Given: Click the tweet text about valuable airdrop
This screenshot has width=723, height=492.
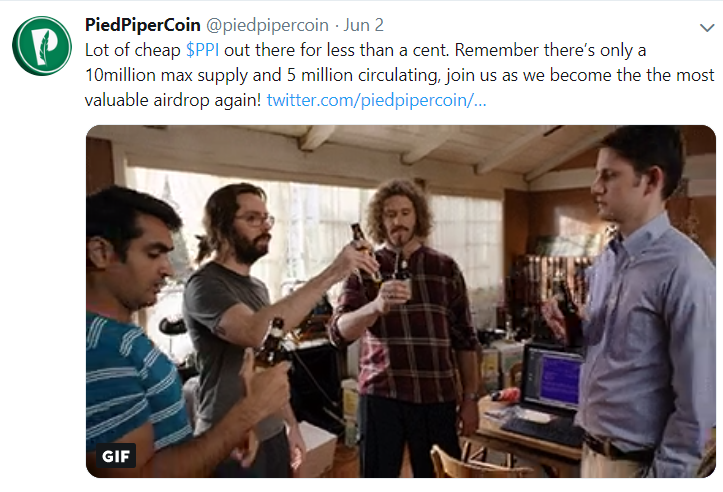Looking at the screenshot, I should click(x=173, y=100).
